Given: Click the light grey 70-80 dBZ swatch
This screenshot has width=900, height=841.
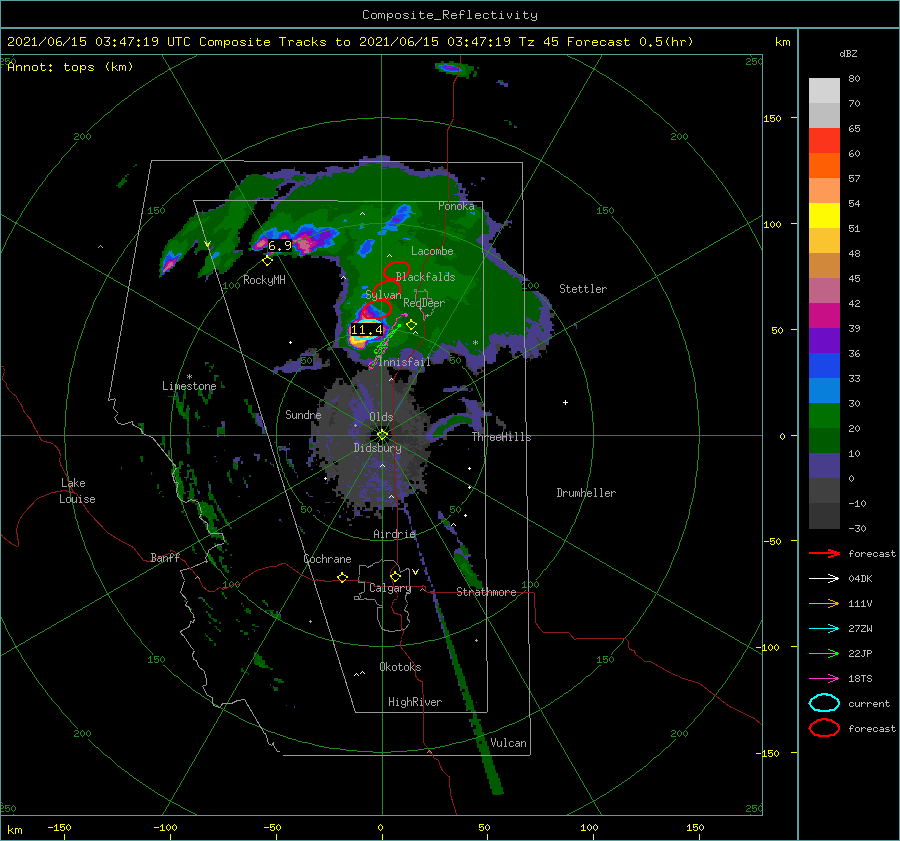Looking at the screenshot, I should point(824,90).
